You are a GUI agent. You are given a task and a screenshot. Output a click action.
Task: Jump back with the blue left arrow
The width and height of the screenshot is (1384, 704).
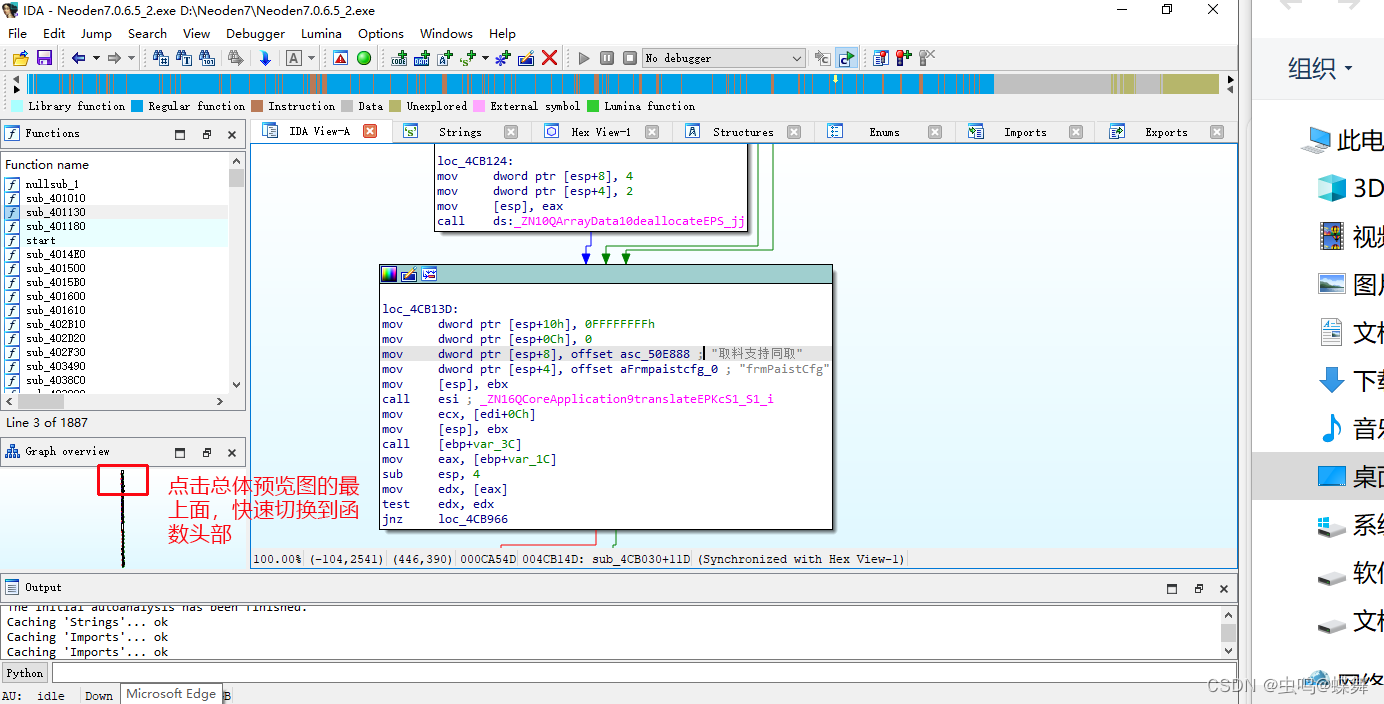78,58
